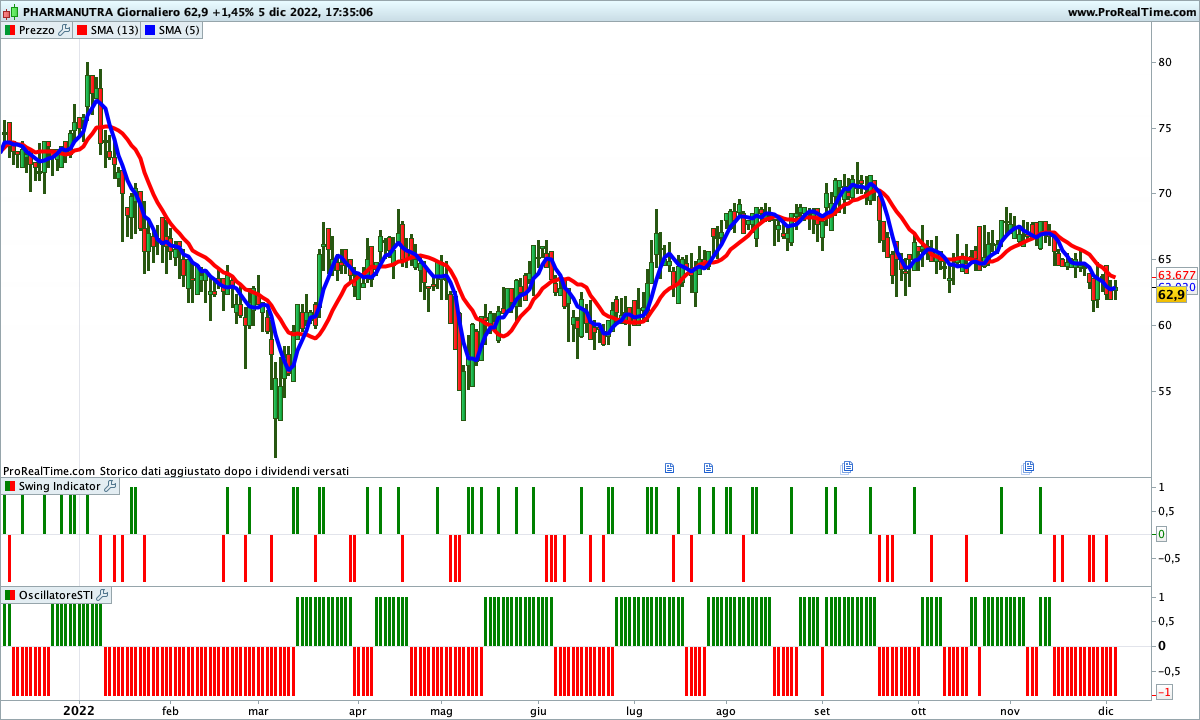
Task: Click the 55 level on the price axis
Action: [1165, 390]
